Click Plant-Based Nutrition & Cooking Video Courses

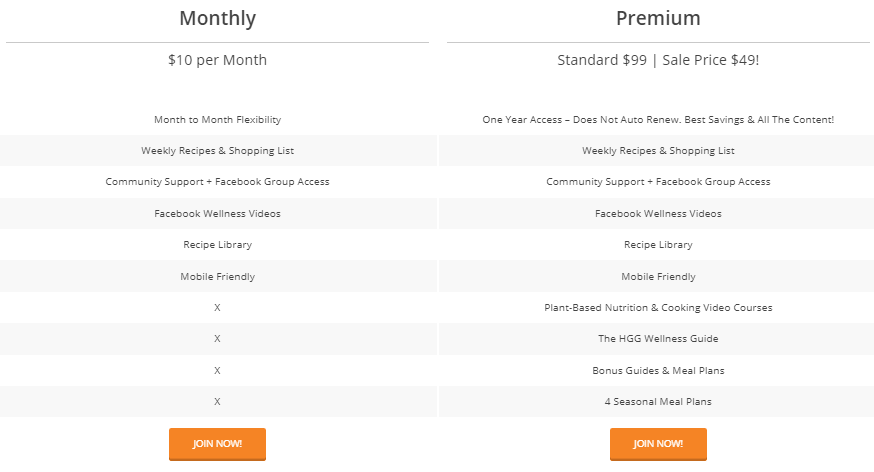(x=658, y=308)
